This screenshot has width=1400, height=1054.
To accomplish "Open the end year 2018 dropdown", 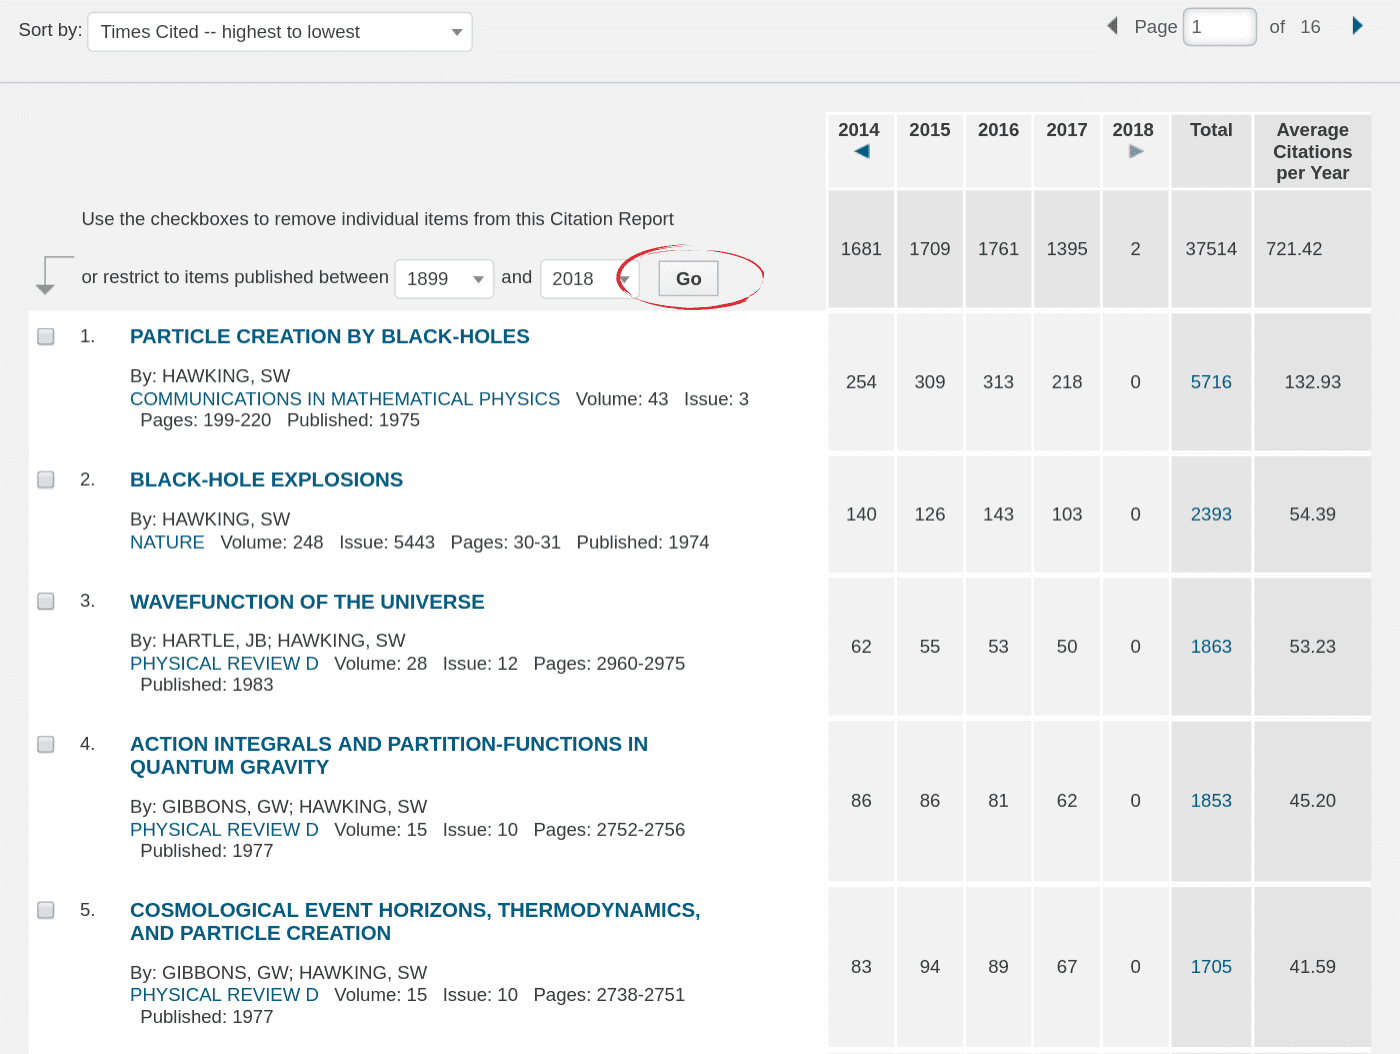I will click(x=589, y=279).
